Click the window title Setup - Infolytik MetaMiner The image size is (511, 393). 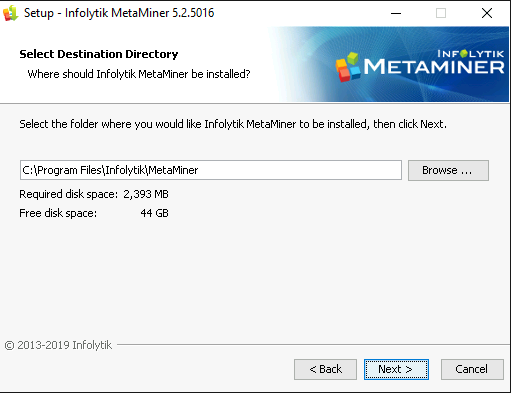click(119, 13)
